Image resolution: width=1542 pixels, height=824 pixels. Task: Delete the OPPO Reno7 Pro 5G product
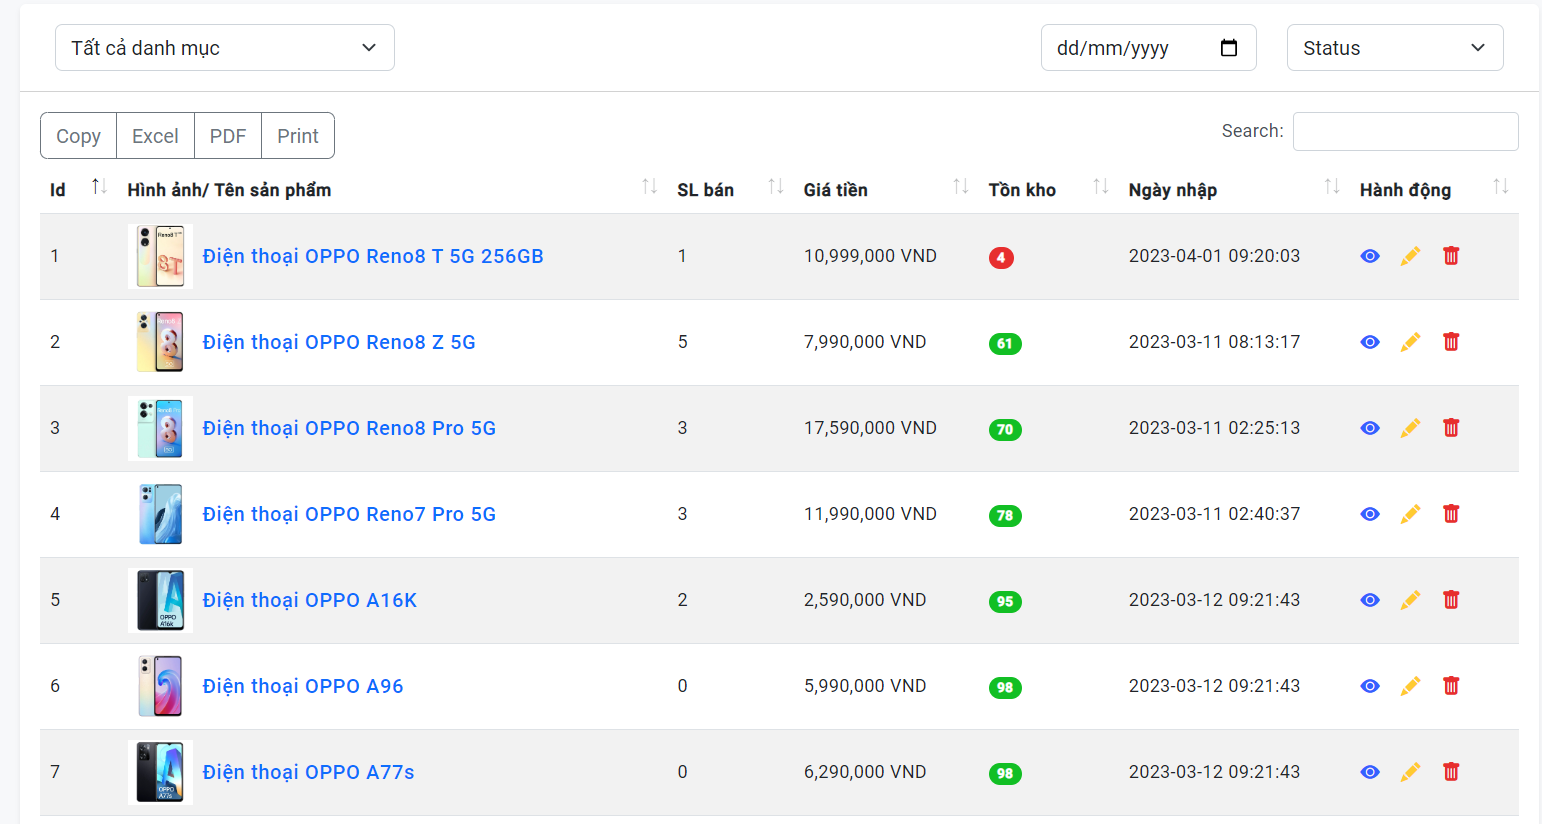1451,514
